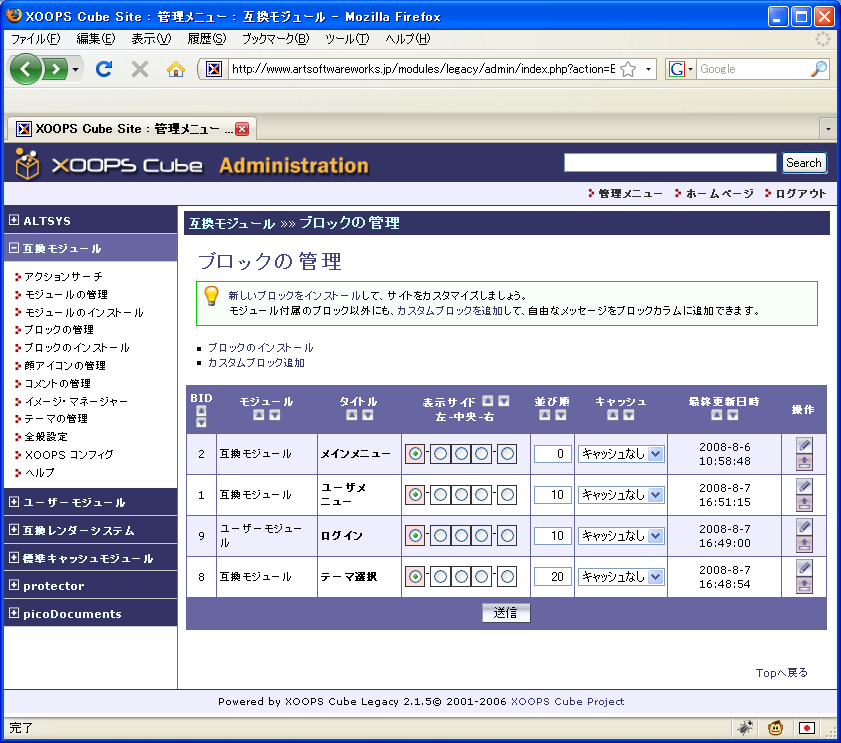Open cache dropdown for メインメニュー row
This screenshot has height=743, width=841.
click(x=621, y=454)
